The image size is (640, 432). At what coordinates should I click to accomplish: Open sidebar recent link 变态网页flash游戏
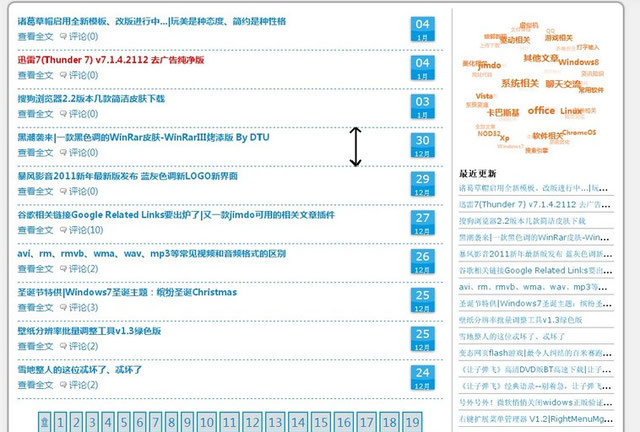[534, 353]
